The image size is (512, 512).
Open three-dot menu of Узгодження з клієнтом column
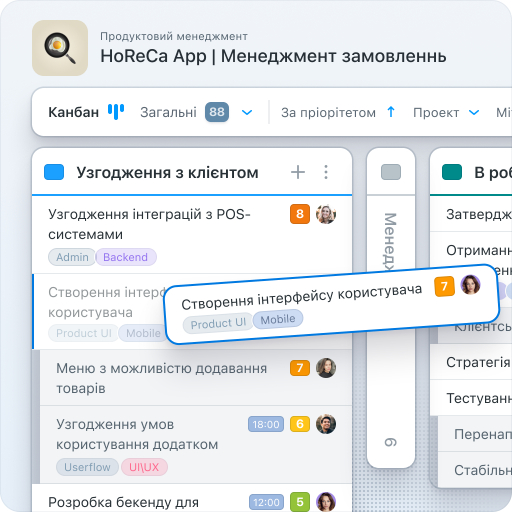pyautogui.click(x=326, y=172)
